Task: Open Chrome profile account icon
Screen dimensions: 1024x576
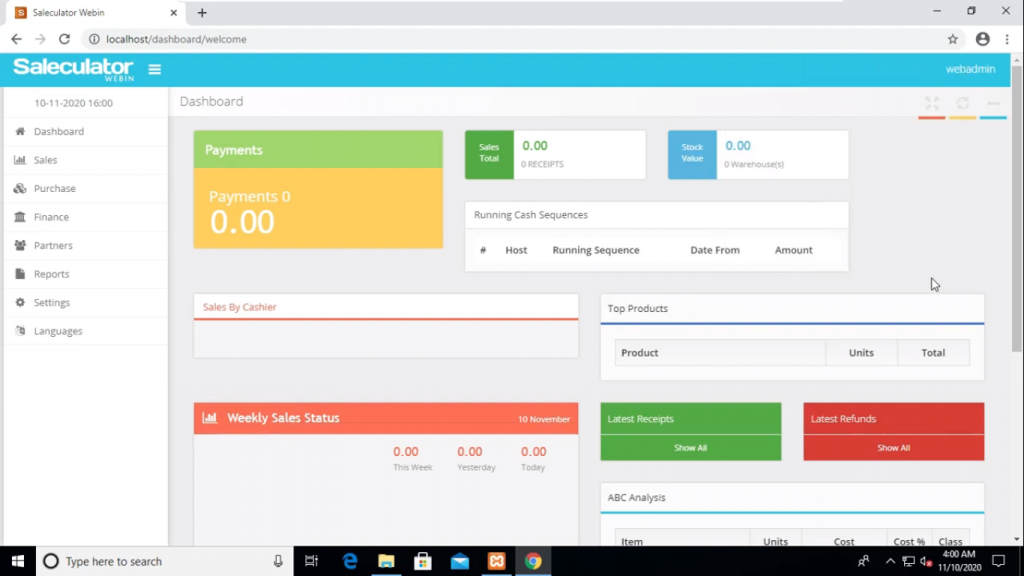Action: (982, 39)
